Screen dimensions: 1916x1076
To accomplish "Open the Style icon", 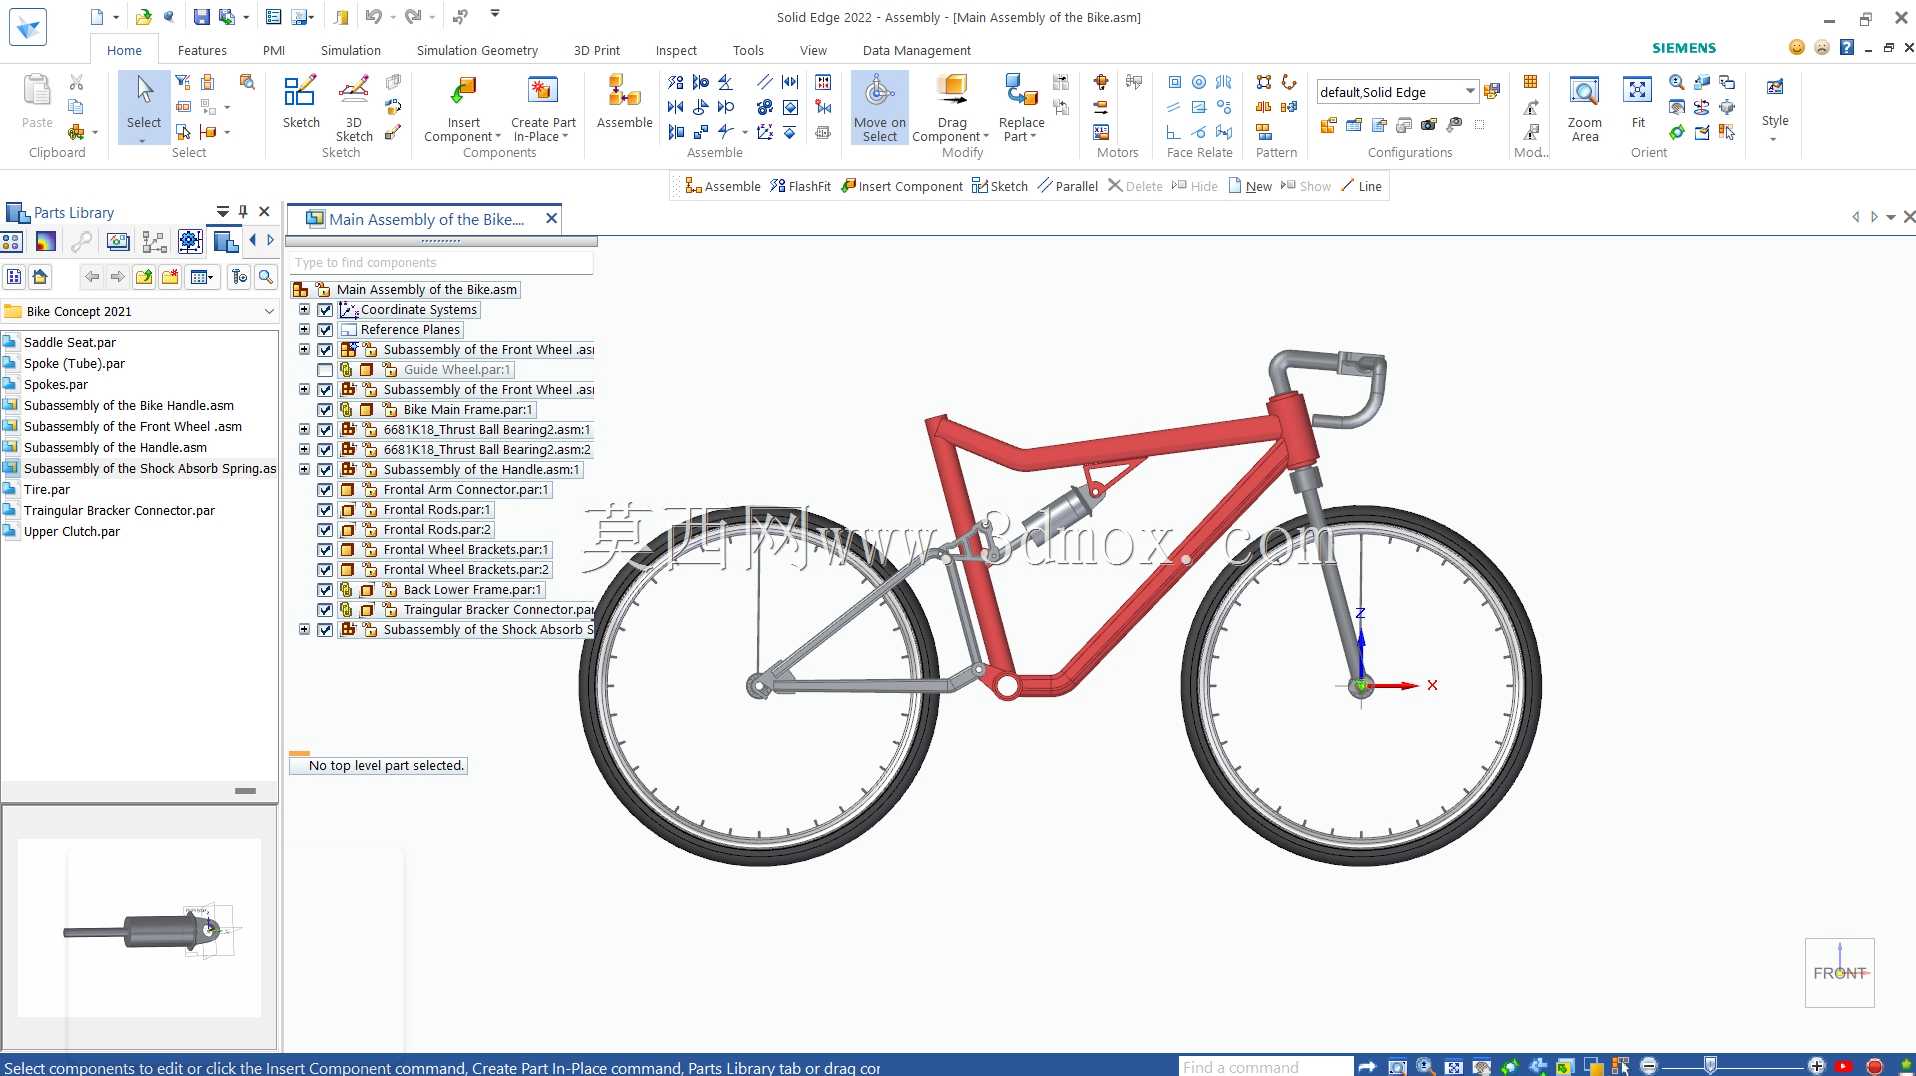I will [1775, 108].
